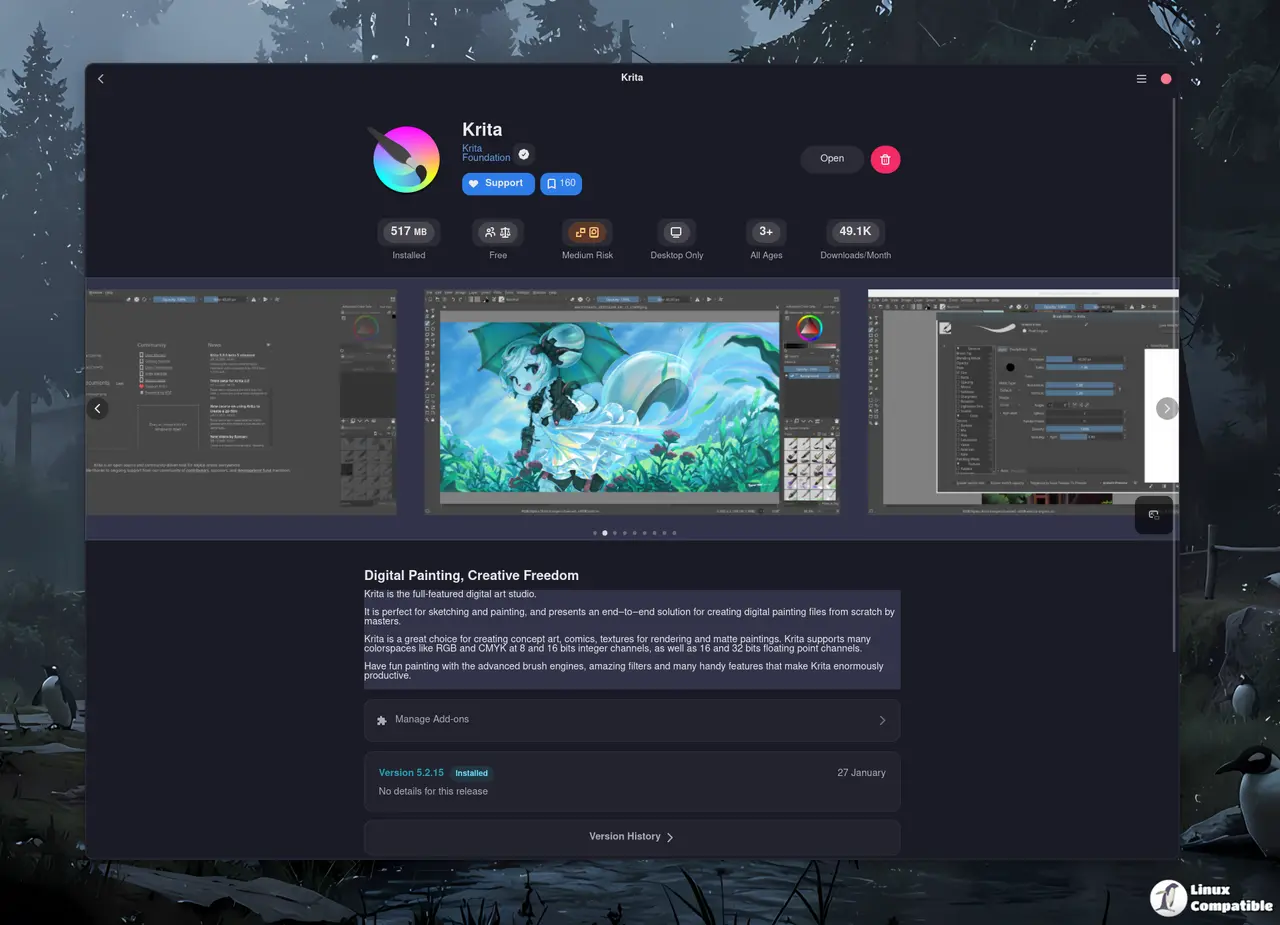
Task: Show the previous screenshot in carousel
Action: 98,408
